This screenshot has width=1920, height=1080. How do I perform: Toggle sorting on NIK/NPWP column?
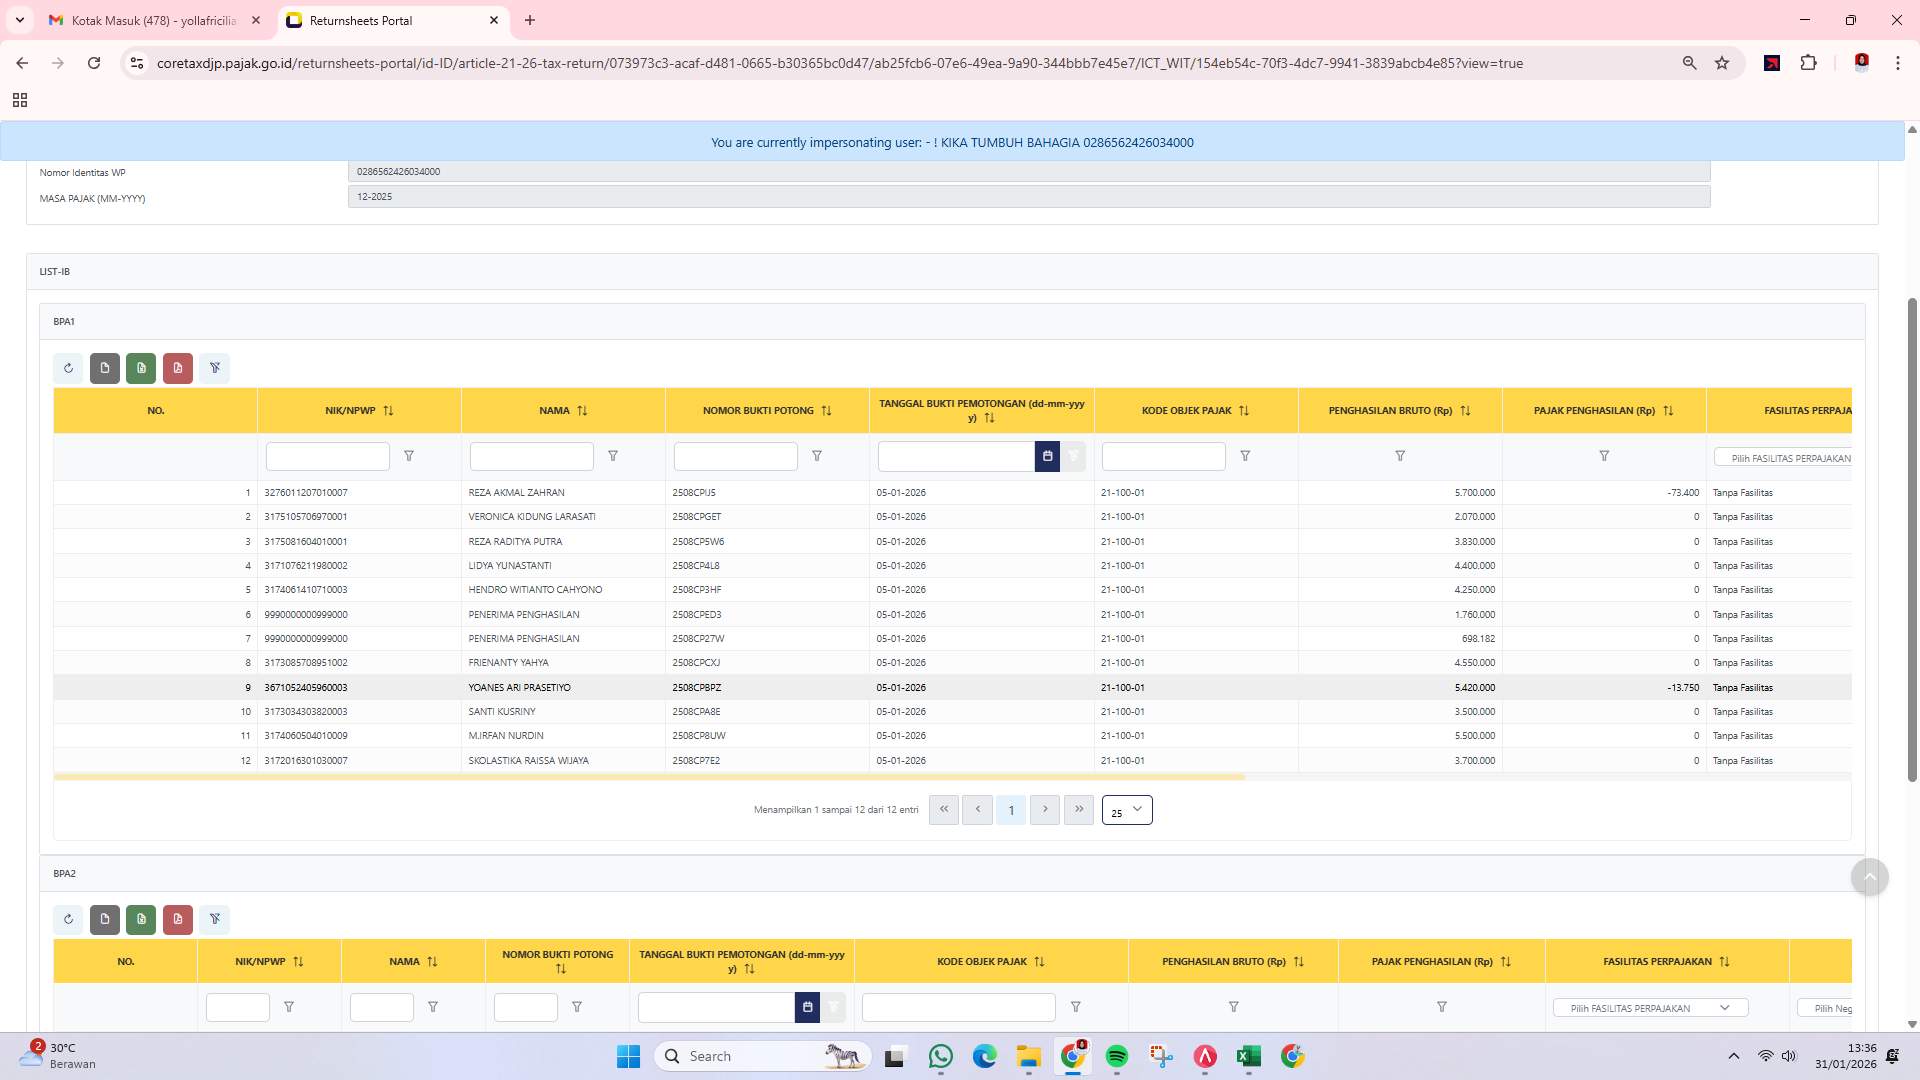click(389, 410)
